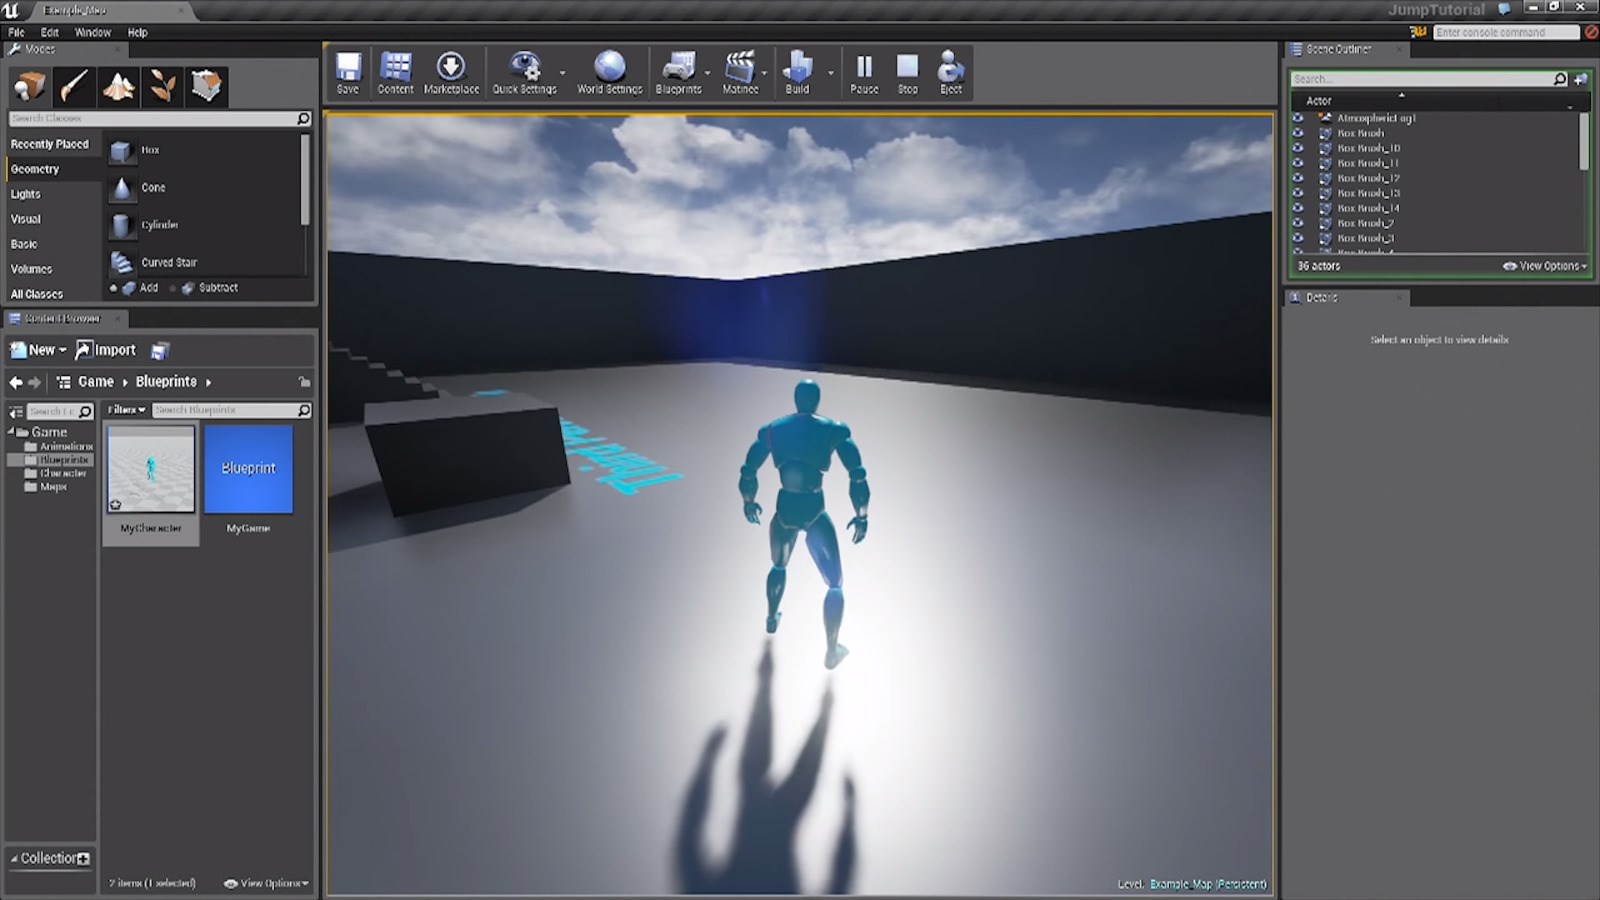Eject from the player controller
This screenshot has width=1600, height=900.
click(x=951, y=73)
